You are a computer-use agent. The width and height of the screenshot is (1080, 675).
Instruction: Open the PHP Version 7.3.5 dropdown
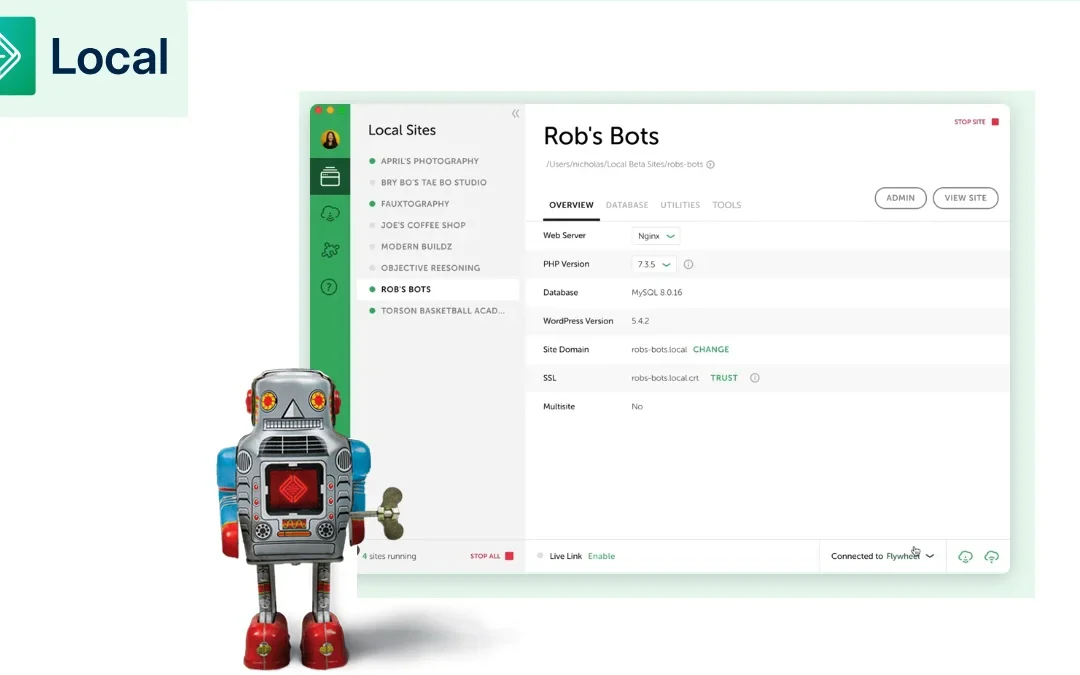(x=654, y=265)
